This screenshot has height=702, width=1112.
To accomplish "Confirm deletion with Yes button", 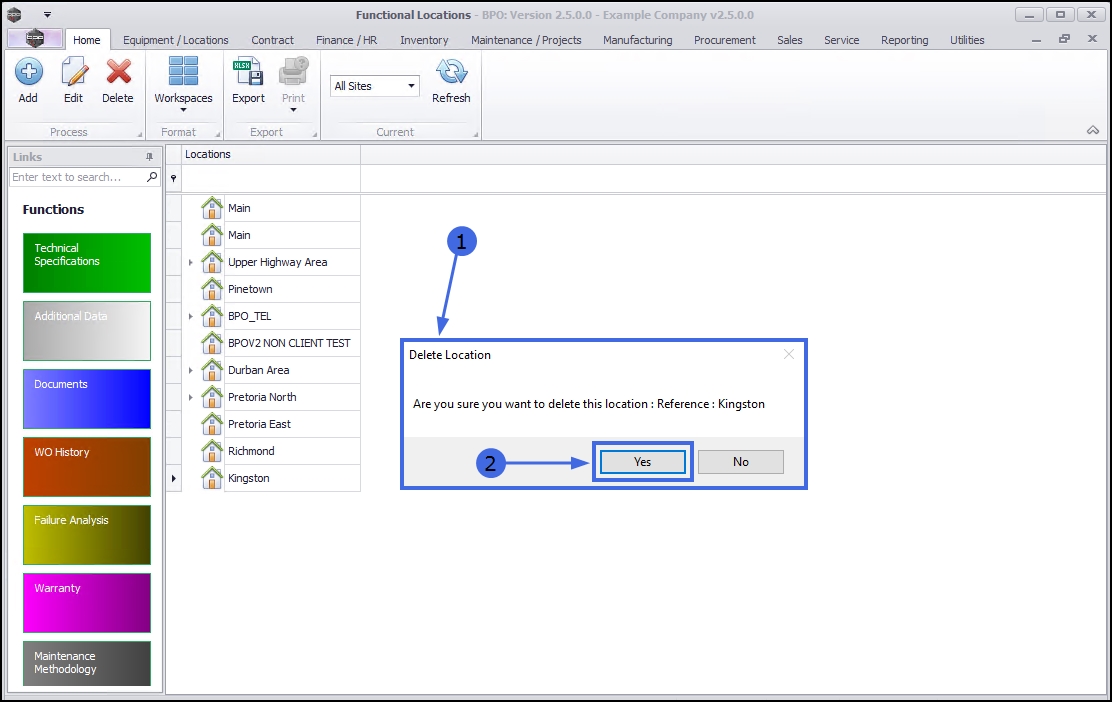I will 643,462.
